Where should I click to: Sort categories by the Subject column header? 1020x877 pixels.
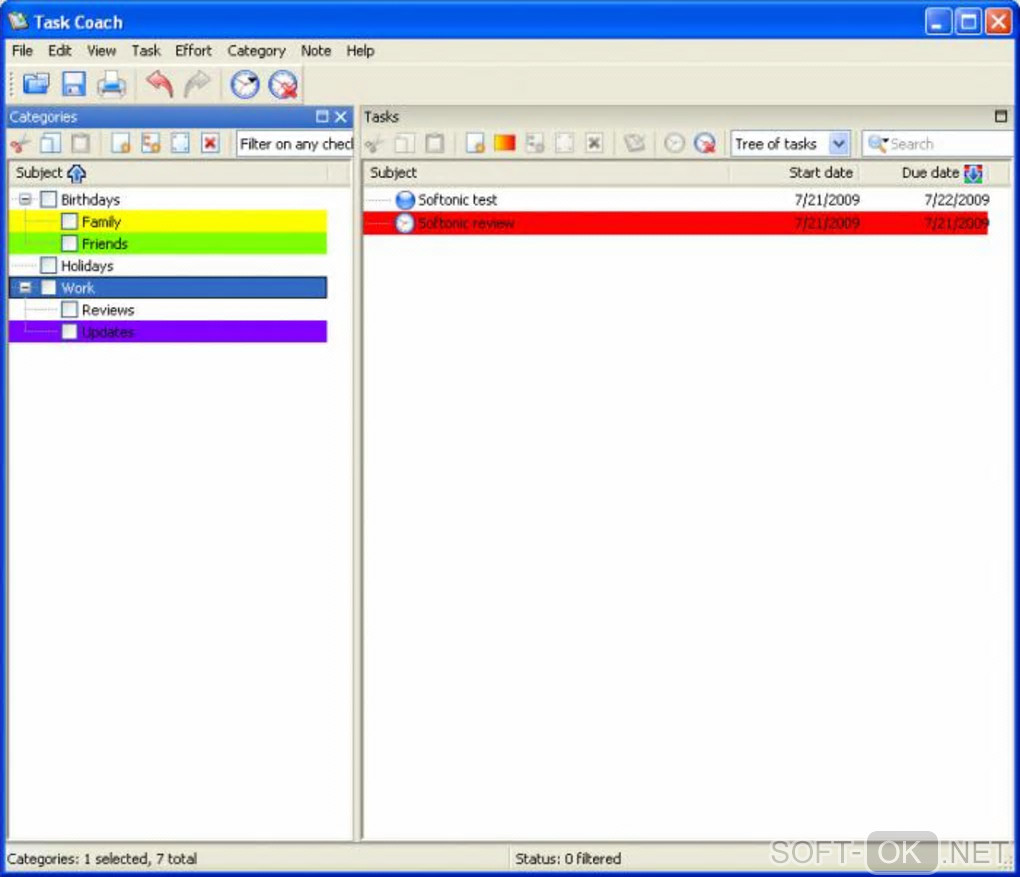pos(169,173)
